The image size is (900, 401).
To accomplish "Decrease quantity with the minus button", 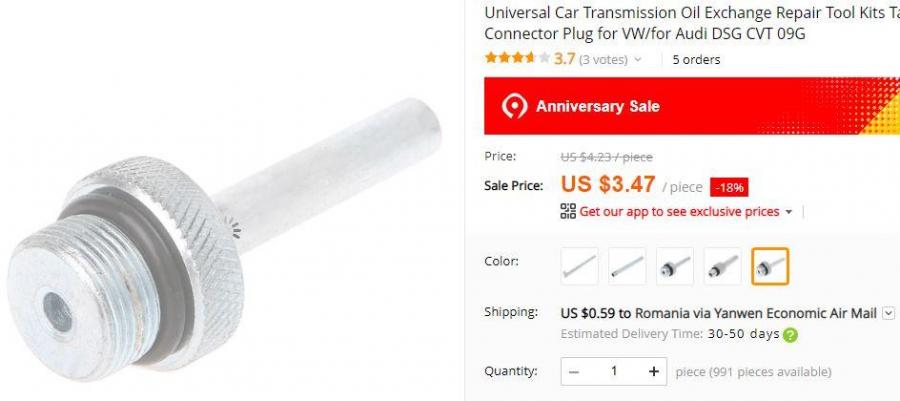I will point(573,372).
